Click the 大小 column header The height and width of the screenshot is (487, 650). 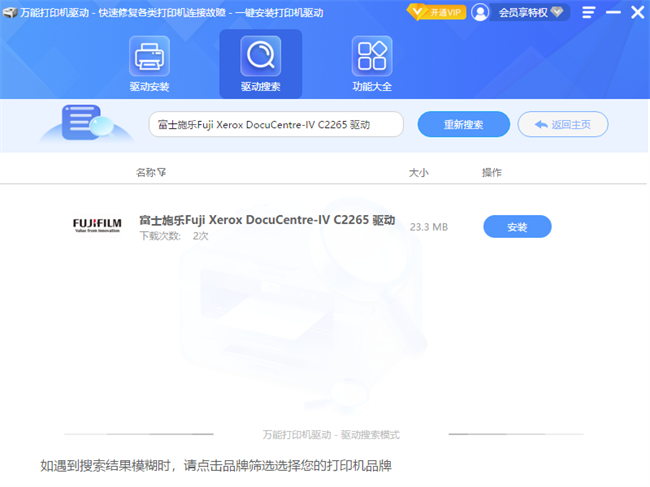418,173
